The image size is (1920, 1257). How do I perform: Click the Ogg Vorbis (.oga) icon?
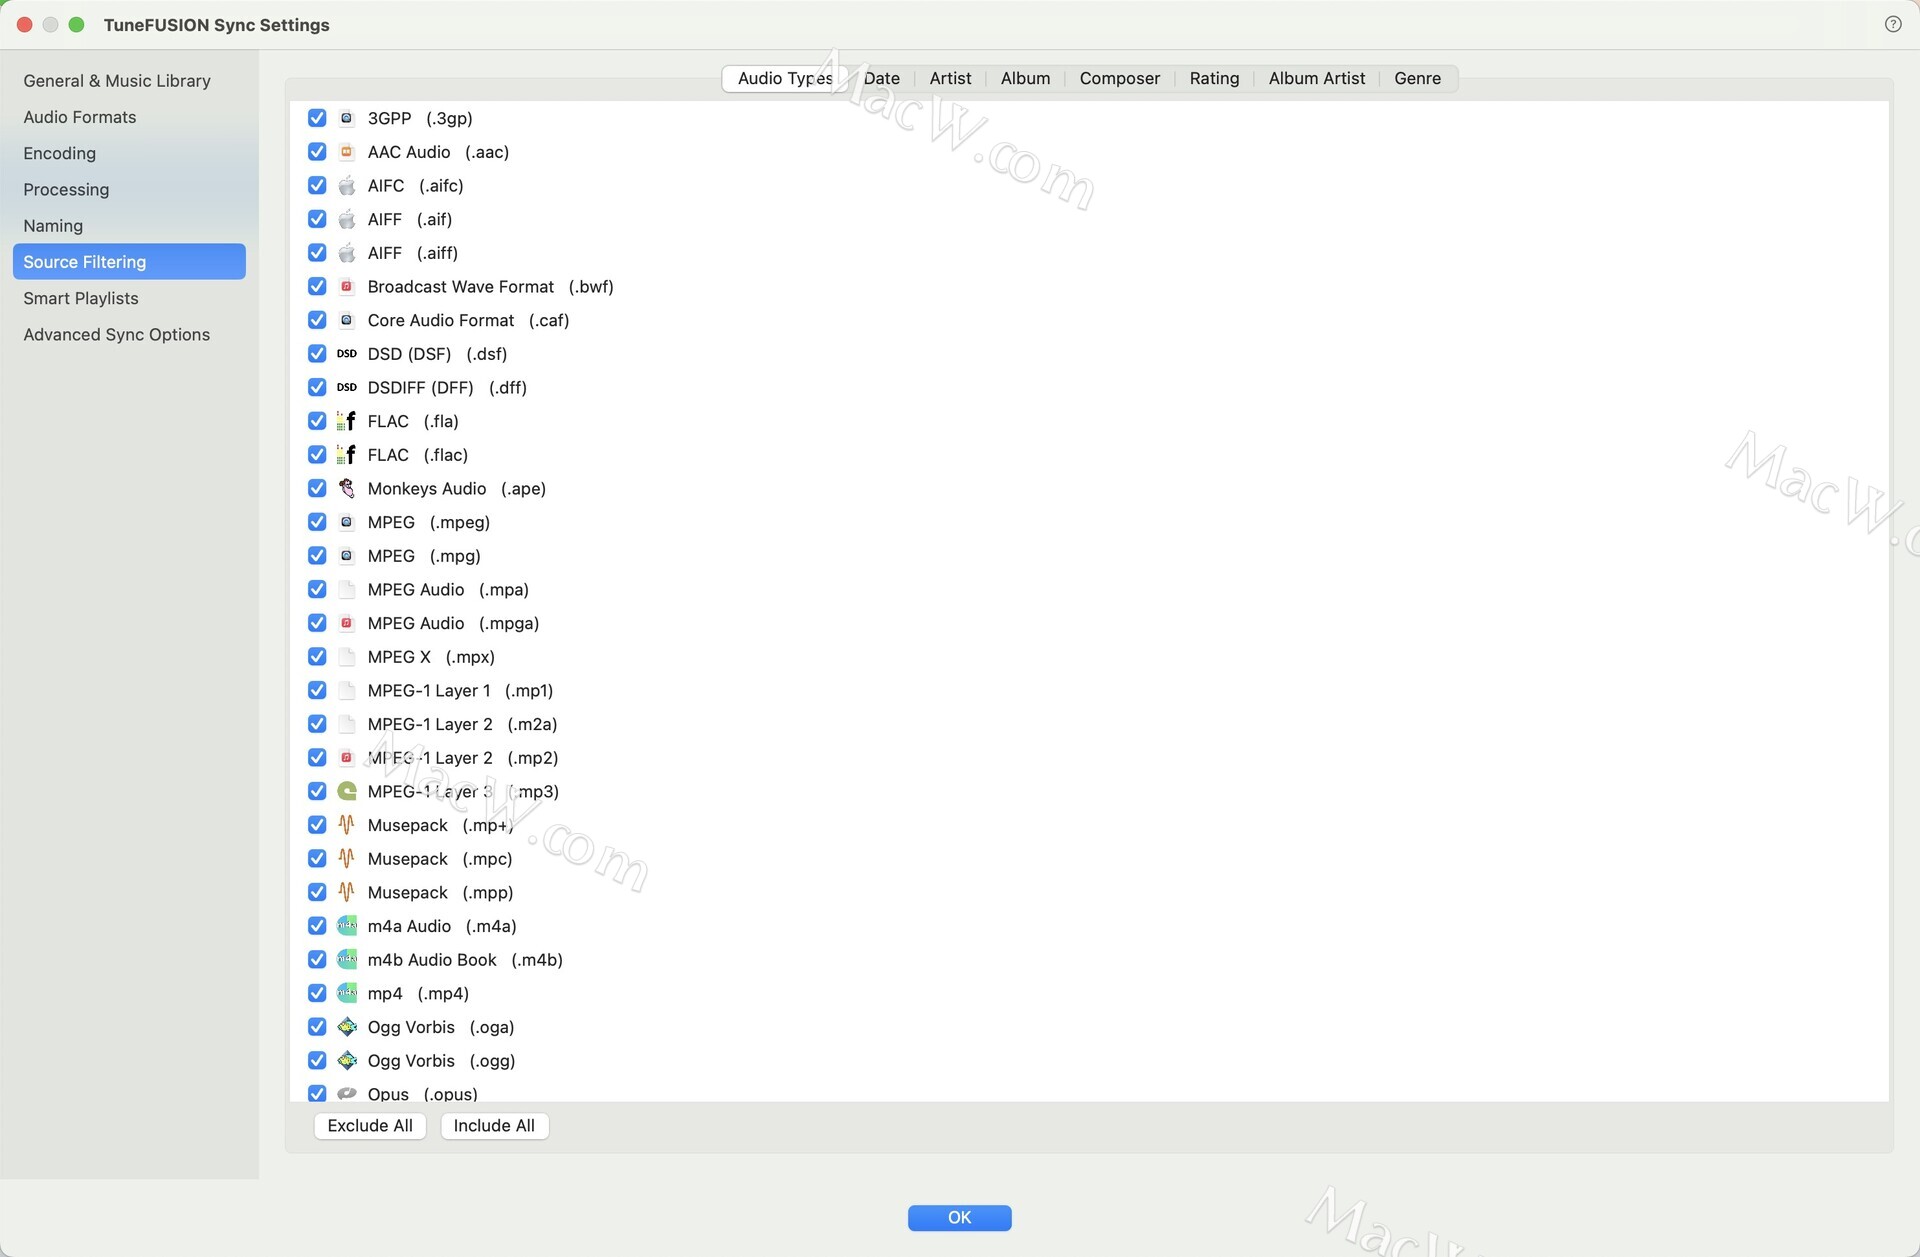point(347,1027)
